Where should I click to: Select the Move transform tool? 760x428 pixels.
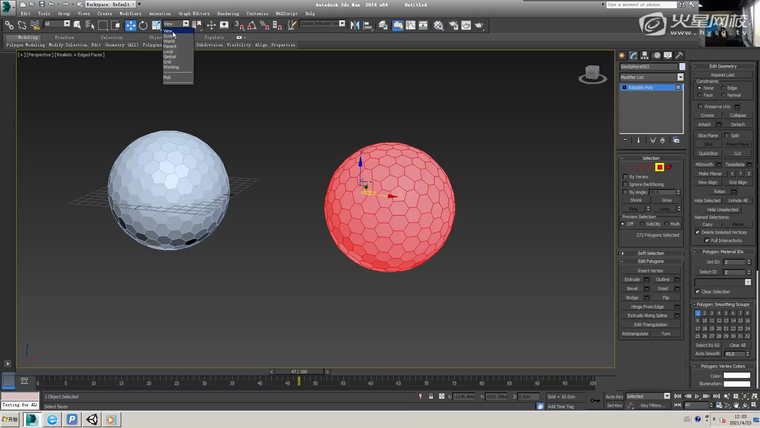click(x=131, y=24)
